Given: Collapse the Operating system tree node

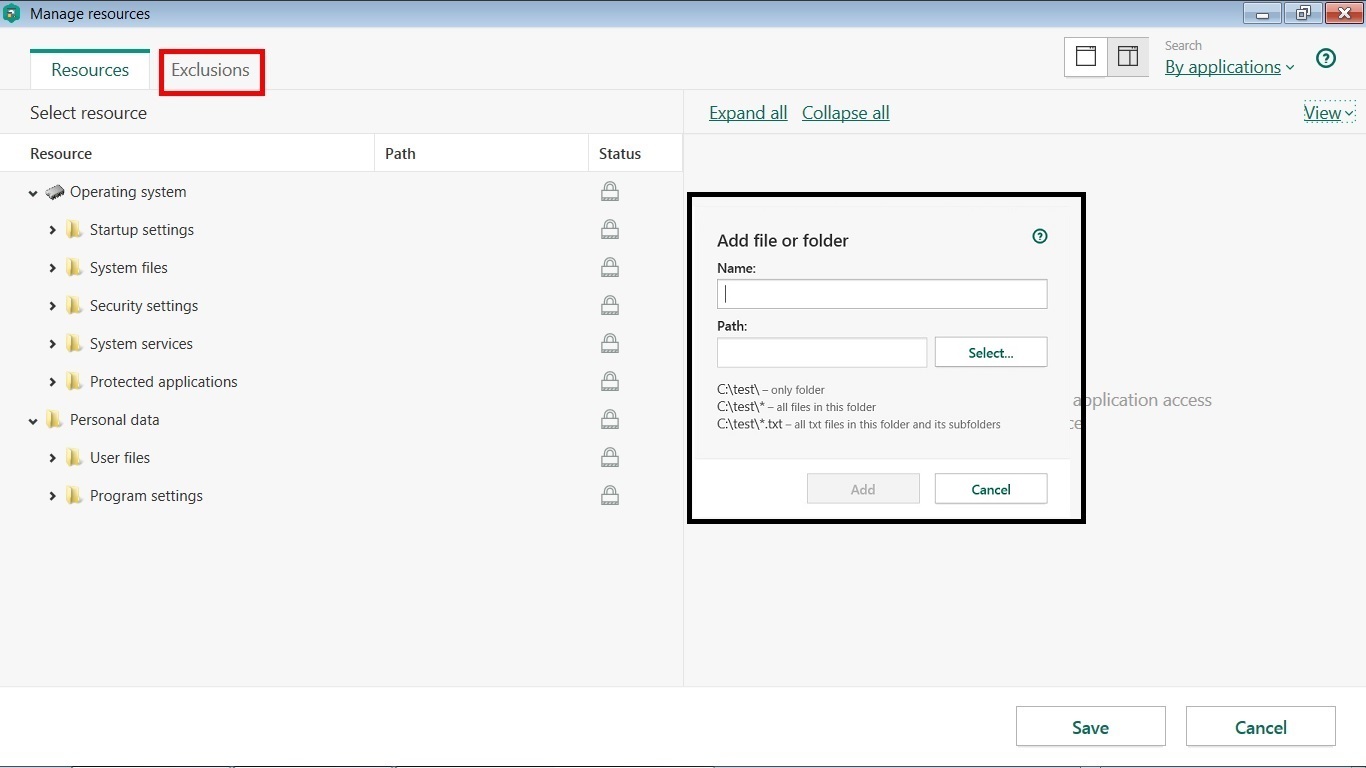Looking at the screenshot, I should [33, 193].
